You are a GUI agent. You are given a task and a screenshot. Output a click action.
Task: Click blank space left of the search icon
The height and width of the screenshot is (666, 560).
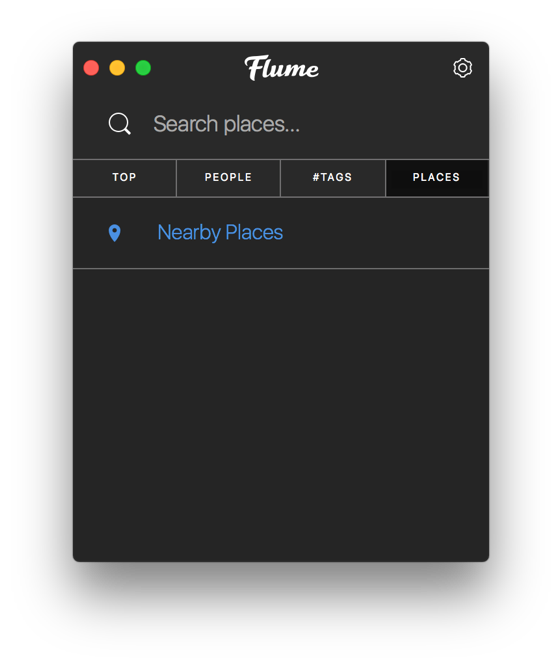[90, 124]
